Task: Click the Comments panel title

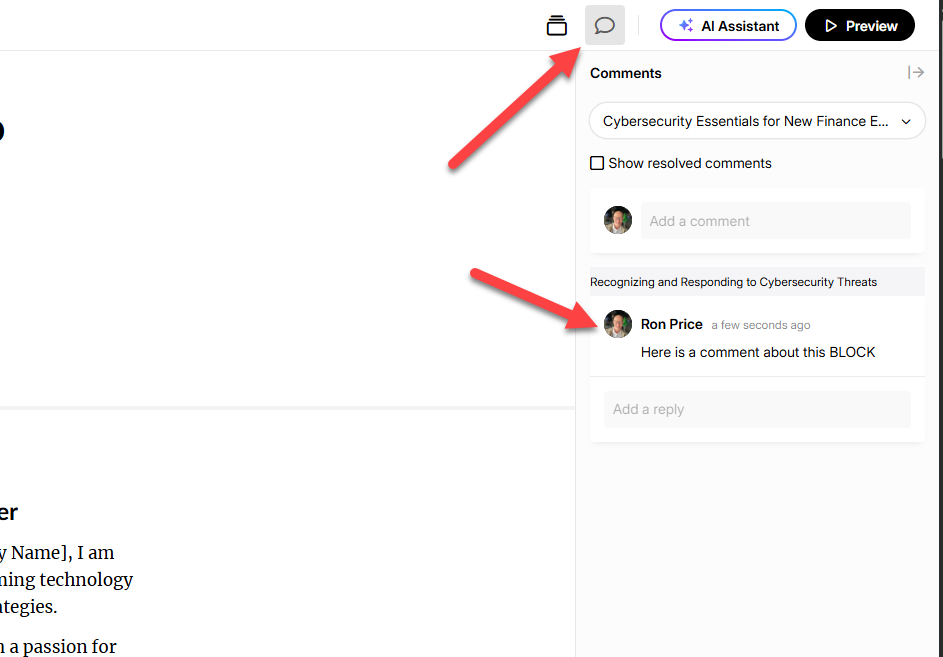Action: 626,73
